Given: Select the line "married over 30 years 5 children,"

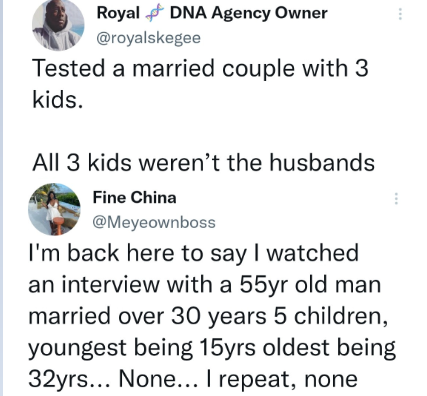Looking at the screenshot, I should [x=208, y=316].
